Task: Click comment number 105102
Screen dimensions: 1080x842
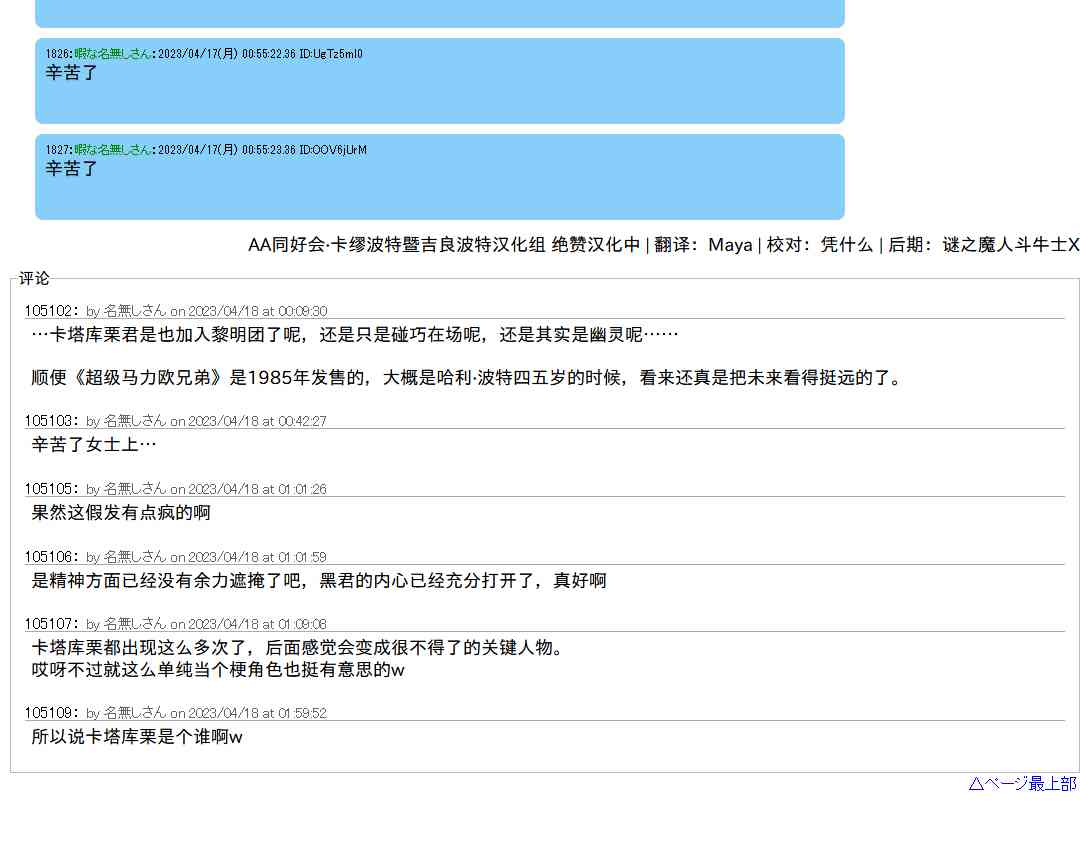Action: click(x=50, y=311)
